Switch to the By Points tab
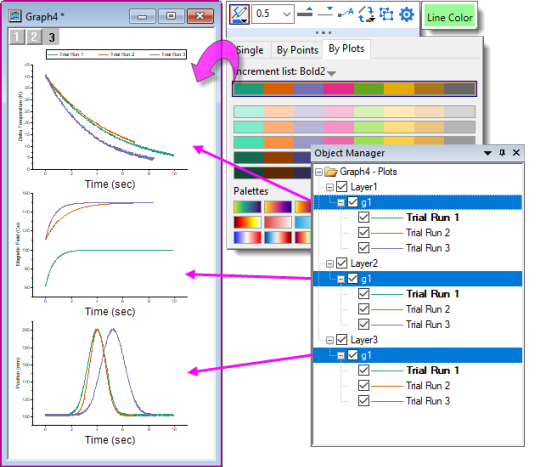This screenshot has width=541, height=467. click(297, 50)
